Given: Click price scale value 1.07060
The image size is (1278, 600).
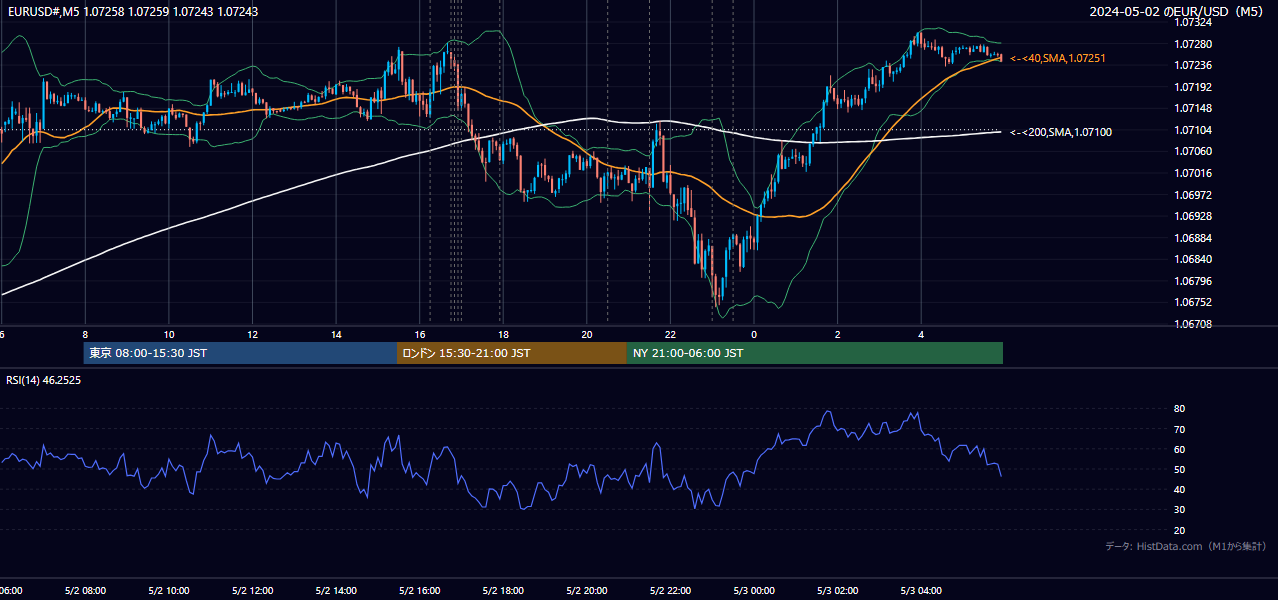Looking at the screenshot, I should pos(1194,151).
